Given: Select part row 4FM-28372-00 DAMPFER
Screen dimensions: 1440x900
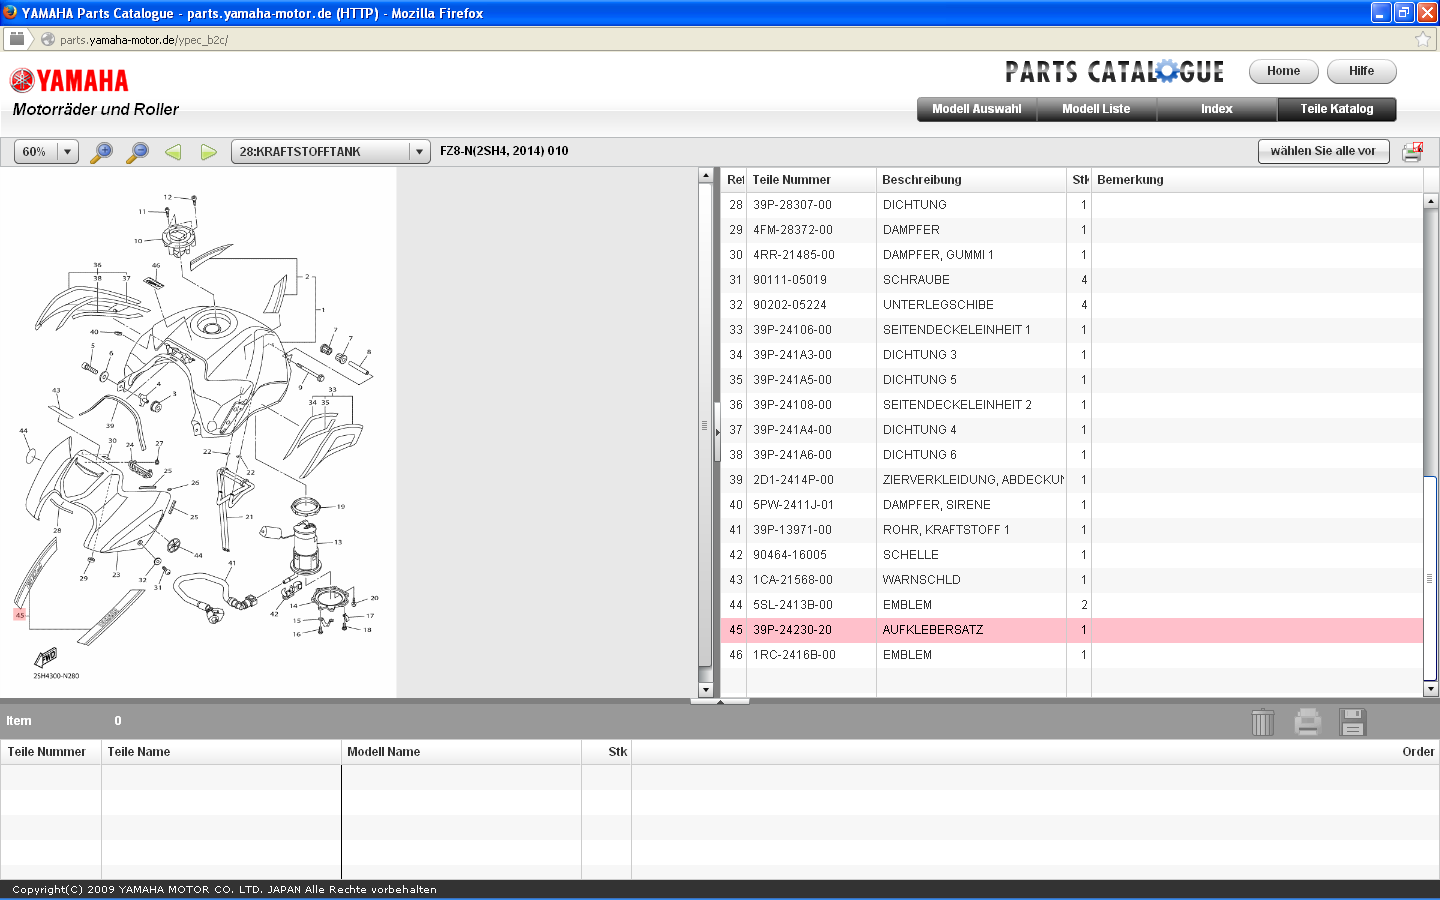Looking at the screenshot, I should tap(1071, 230).
